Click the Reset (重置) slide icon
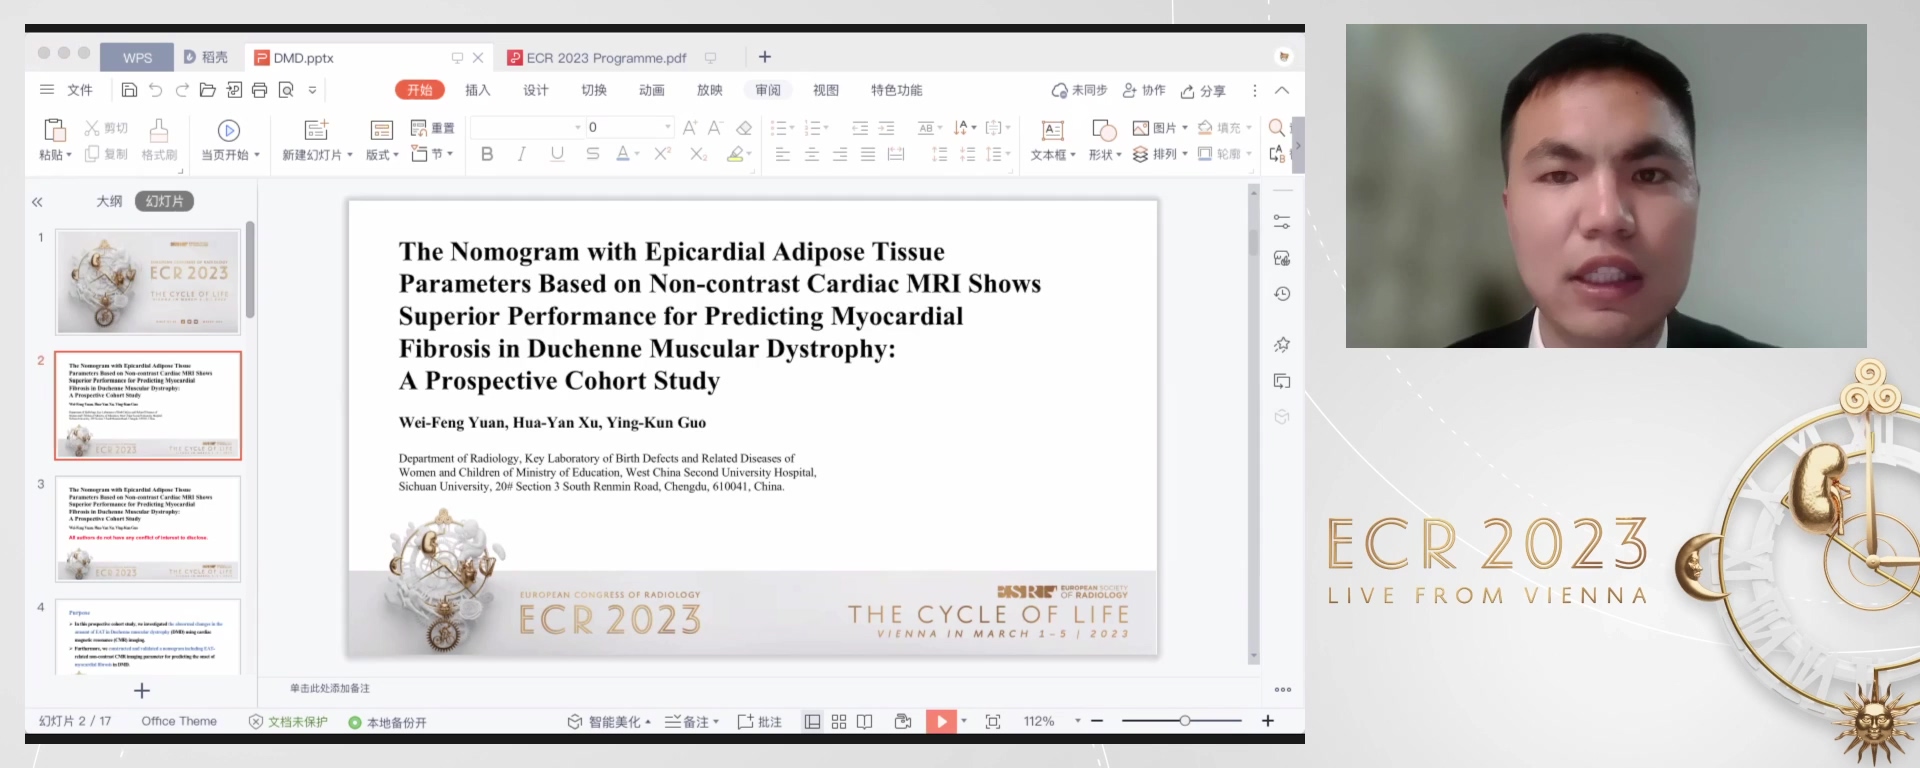Image resolution: width=1920 pixels, height=768 pixels. [x=419, y=128]
